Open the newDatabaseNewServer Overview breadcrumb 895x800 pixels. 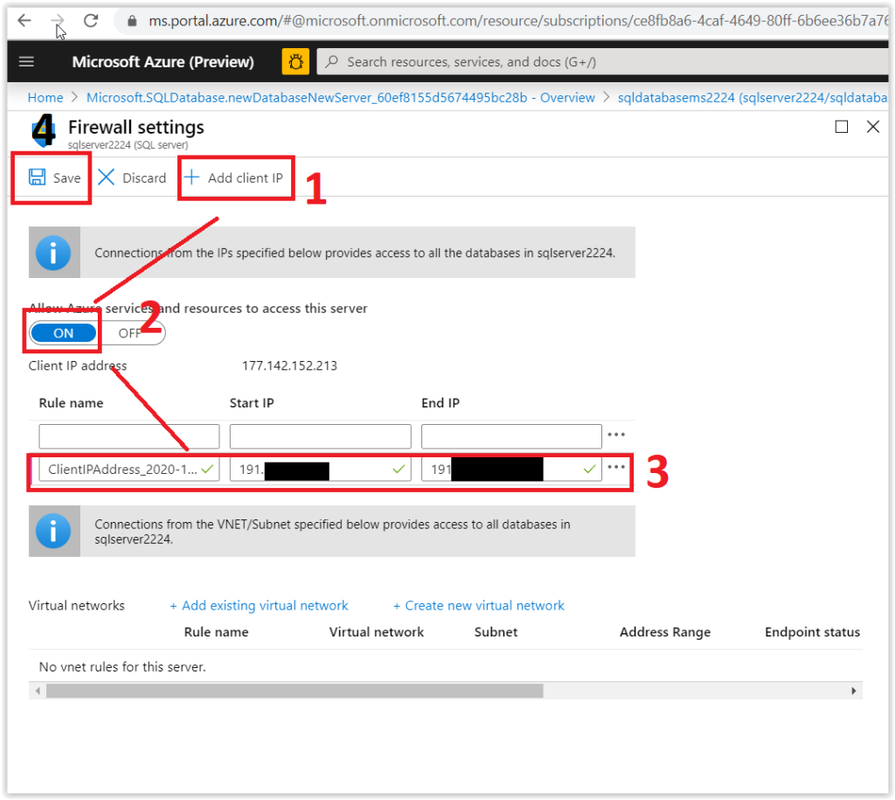click(x=340, y=98)
